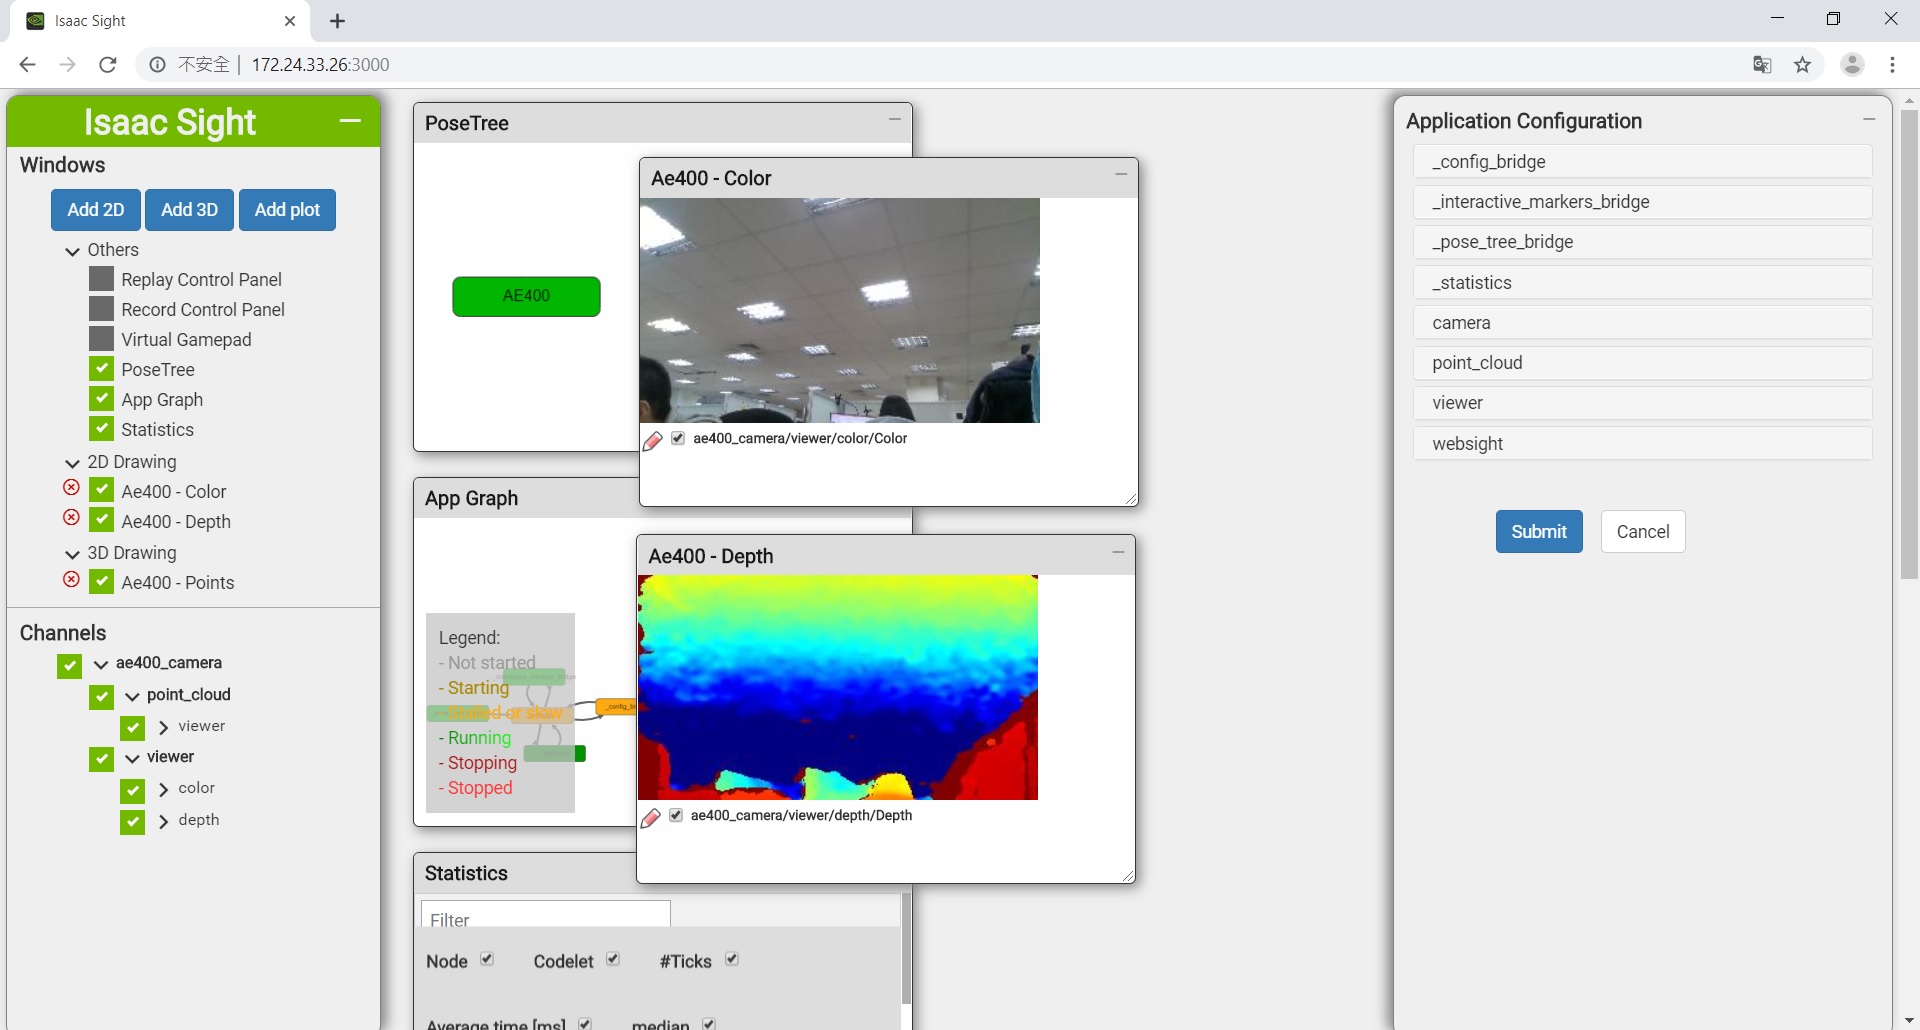The image size is (1920, 1030).
Task: Uncheck the color/Color channel in Color window
Action: pos(678,438)
